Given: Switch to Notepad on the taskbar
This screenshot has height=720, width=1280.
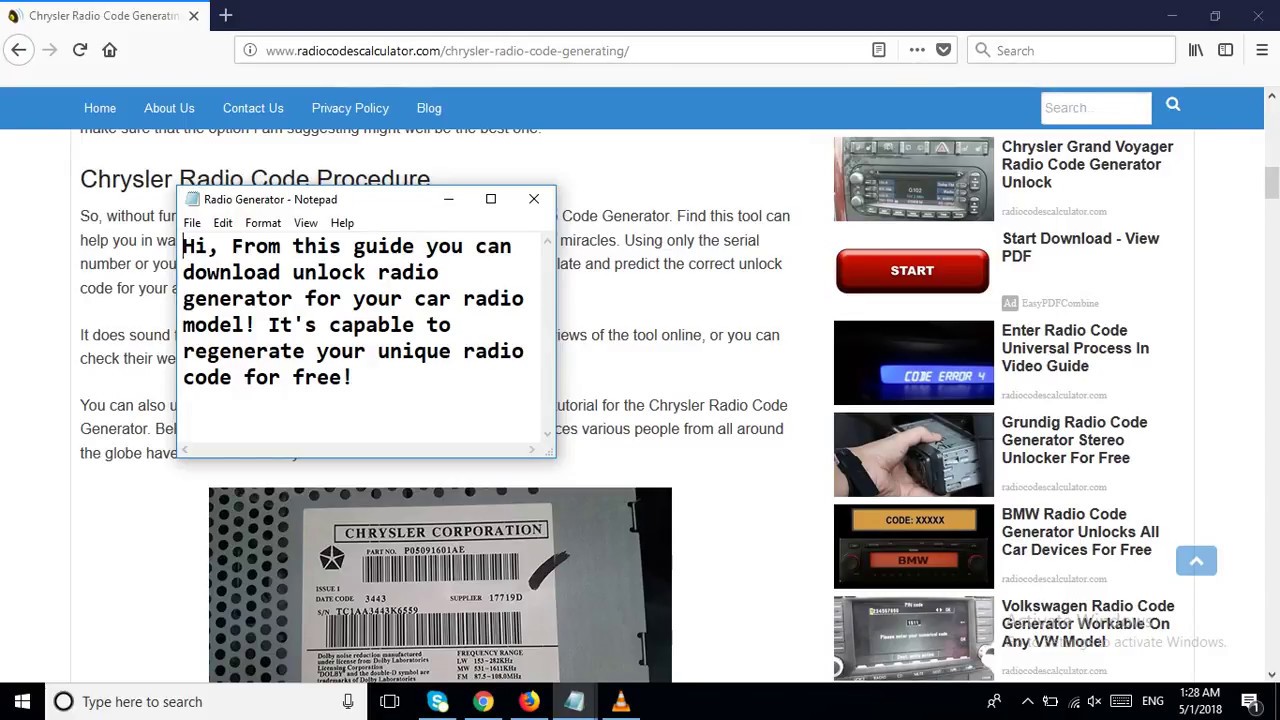Looking at the screenshot, I should [x=575, y=702].
